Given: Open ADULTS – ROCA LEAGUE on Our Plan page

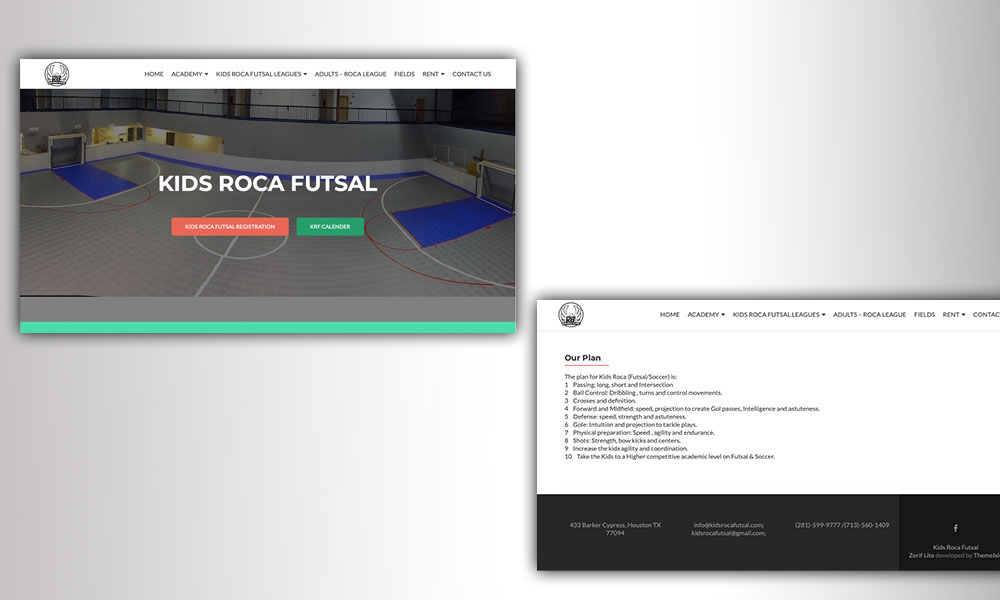Looking at the screenshot, I should (869, 314).
